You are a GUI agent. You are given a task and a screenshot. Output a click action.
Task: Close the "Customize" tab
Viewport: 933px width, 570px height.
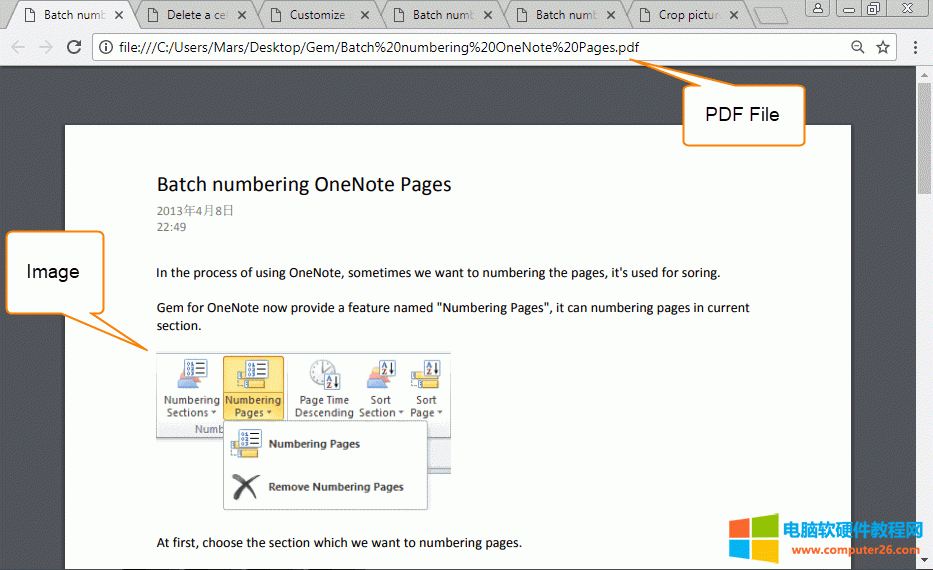click(x=364, y=15)
